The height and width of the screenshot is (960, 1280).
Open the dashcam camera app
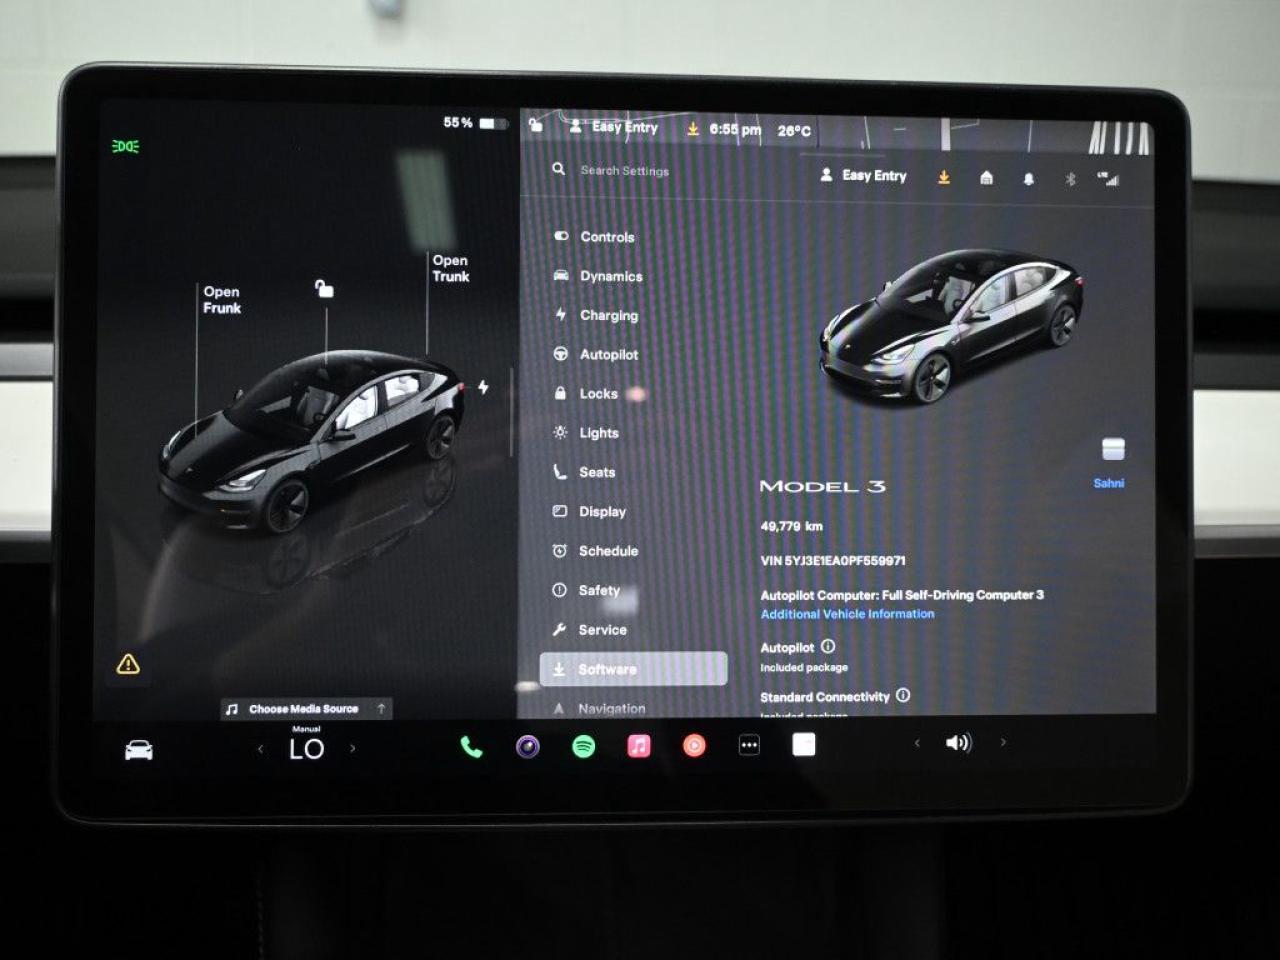coord(528,747)
